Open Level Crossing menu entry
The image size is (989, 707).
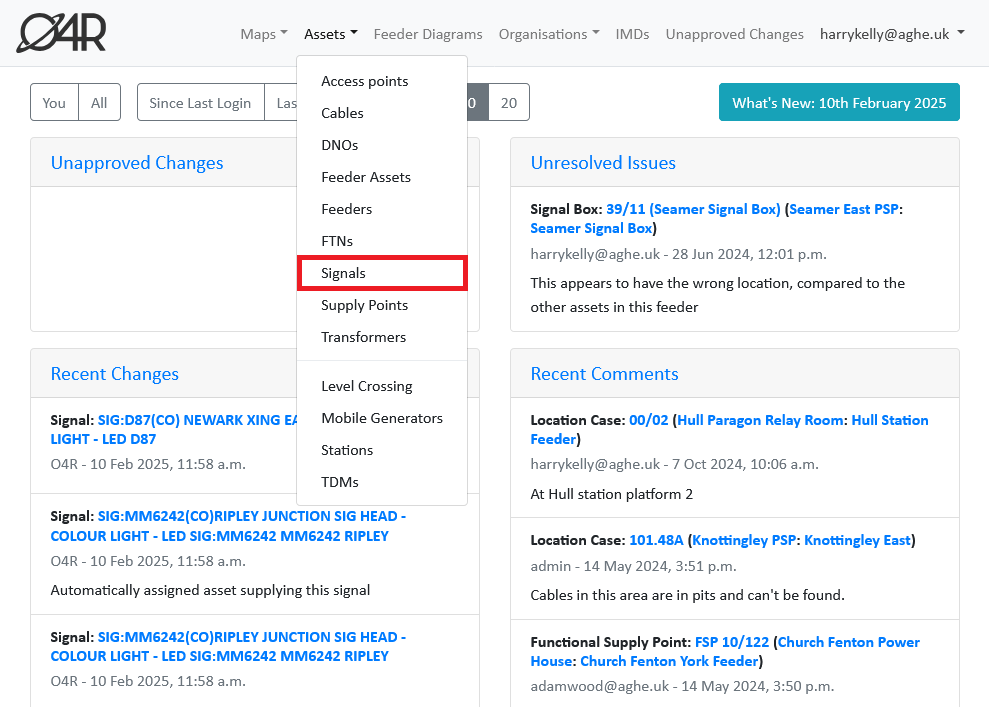pyautogui.click(x=382, y=386)
